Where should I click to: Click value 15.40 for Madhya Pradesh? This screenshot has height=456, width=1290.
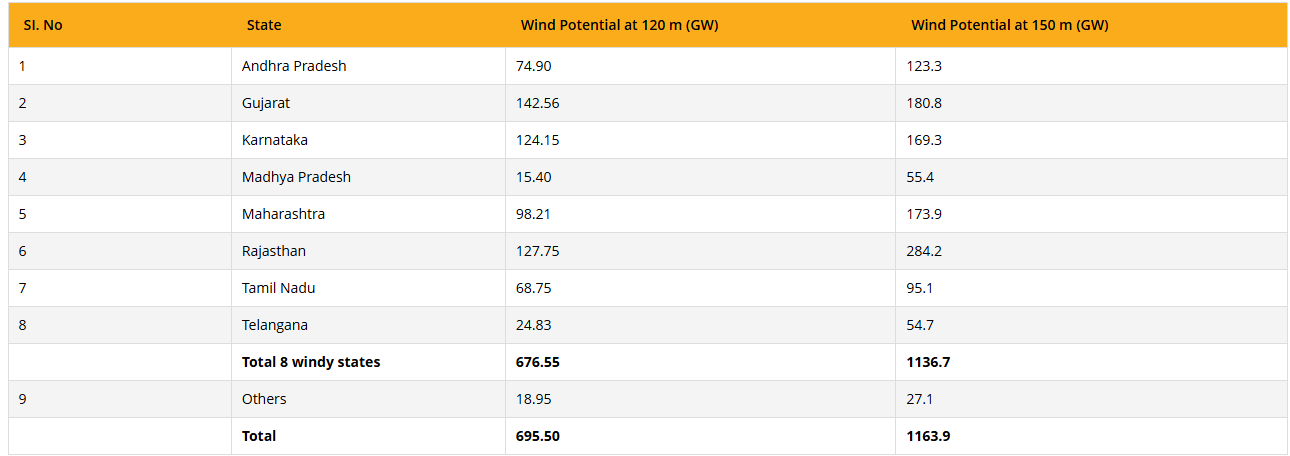click(533, 177)
